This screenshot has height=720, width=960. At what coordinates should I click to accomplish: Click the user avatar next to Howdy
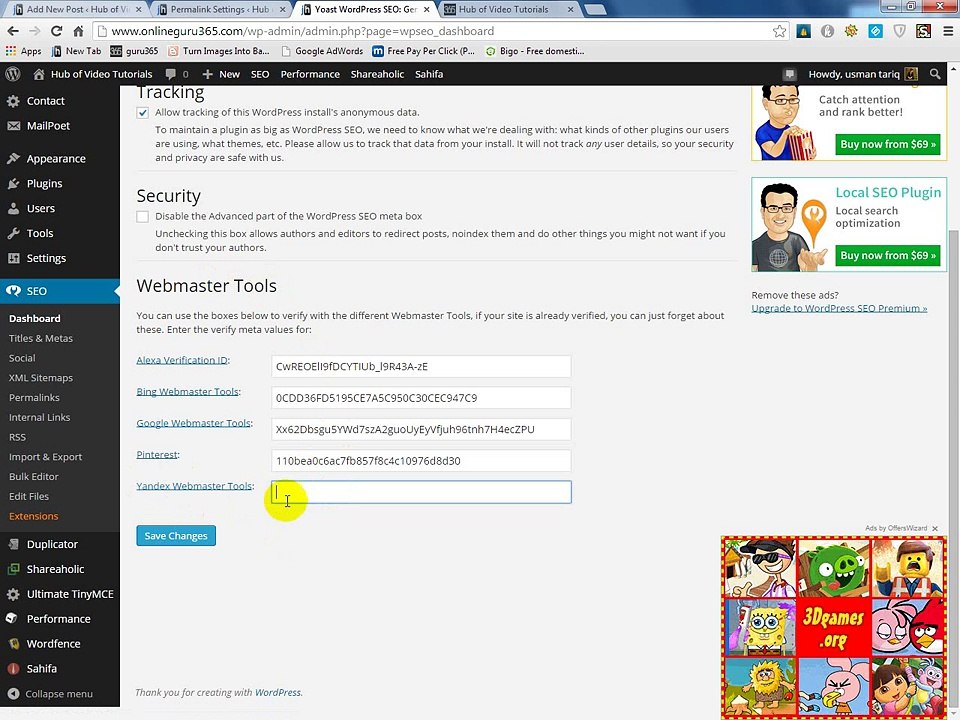click(911, 74)
